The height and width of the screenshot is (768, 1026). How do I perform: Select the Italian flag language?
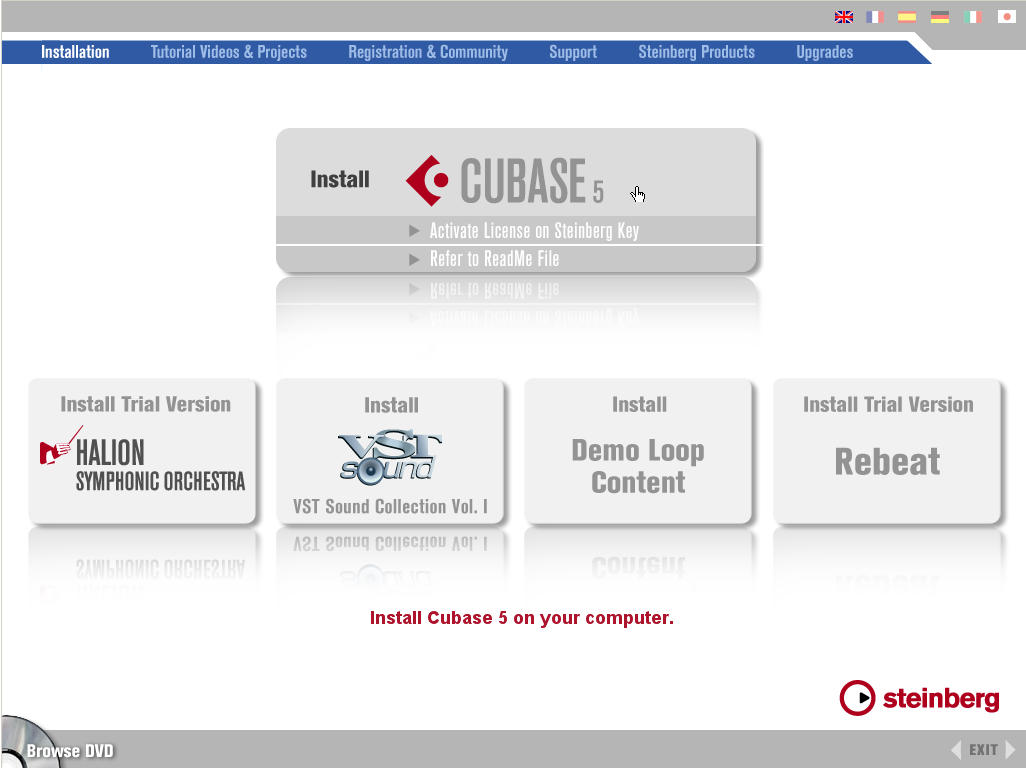coord(973,17)
